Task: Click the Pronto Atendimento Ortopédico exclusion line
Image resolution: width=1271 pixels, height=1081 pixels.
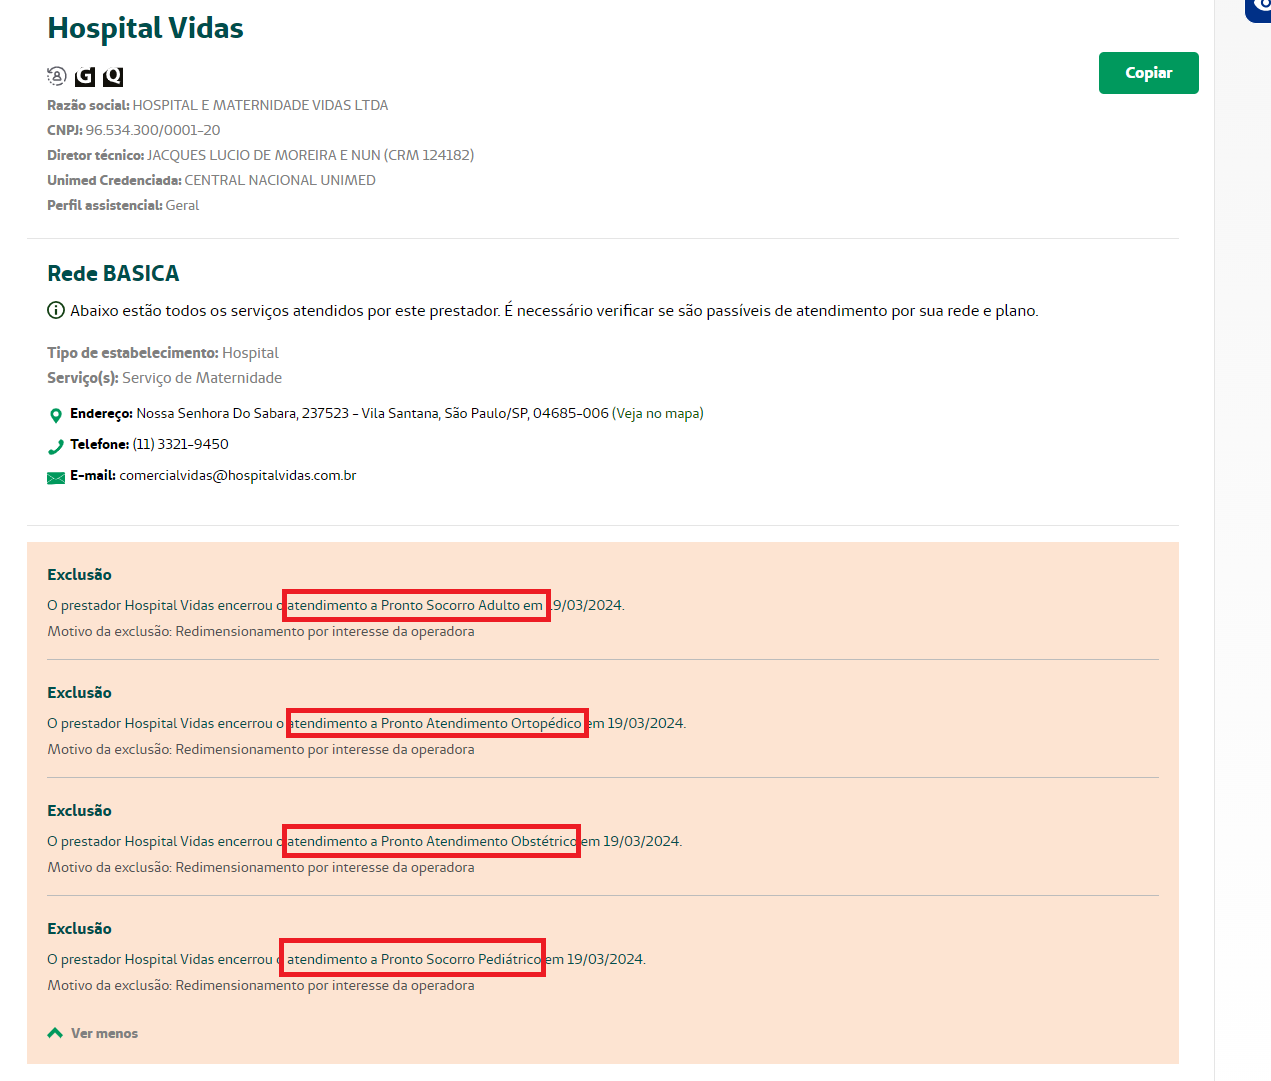Action: pos(366,723)
